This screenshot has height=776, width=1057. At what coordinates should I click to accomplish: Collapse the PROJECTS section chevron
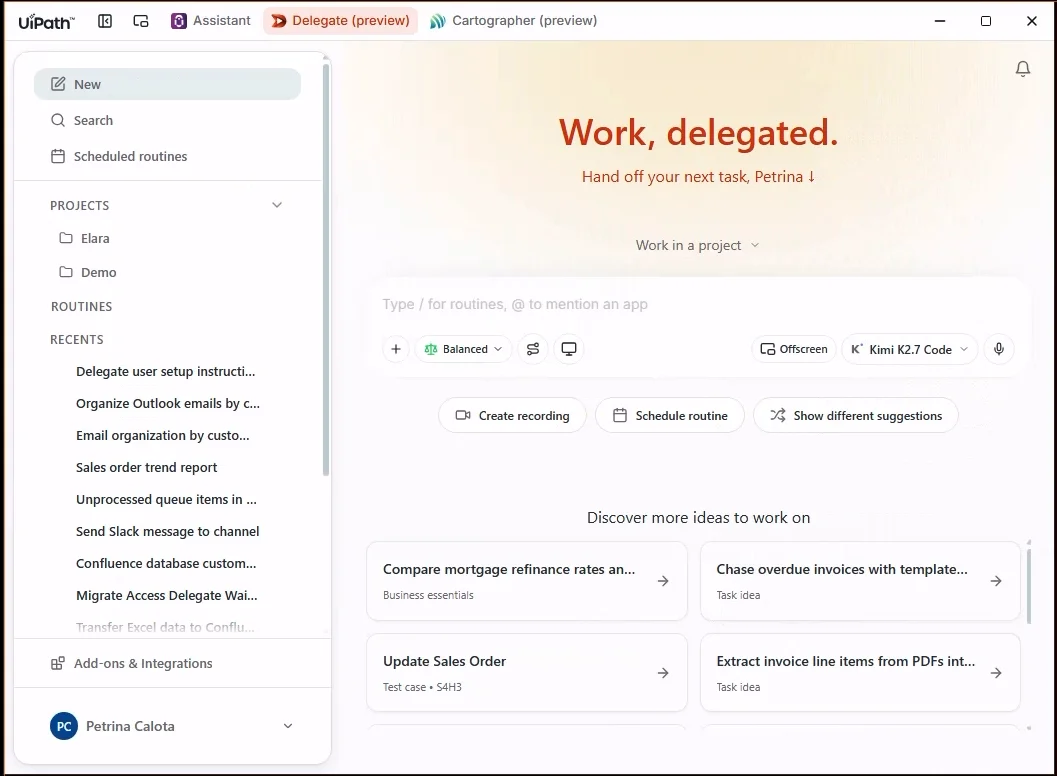277,205
